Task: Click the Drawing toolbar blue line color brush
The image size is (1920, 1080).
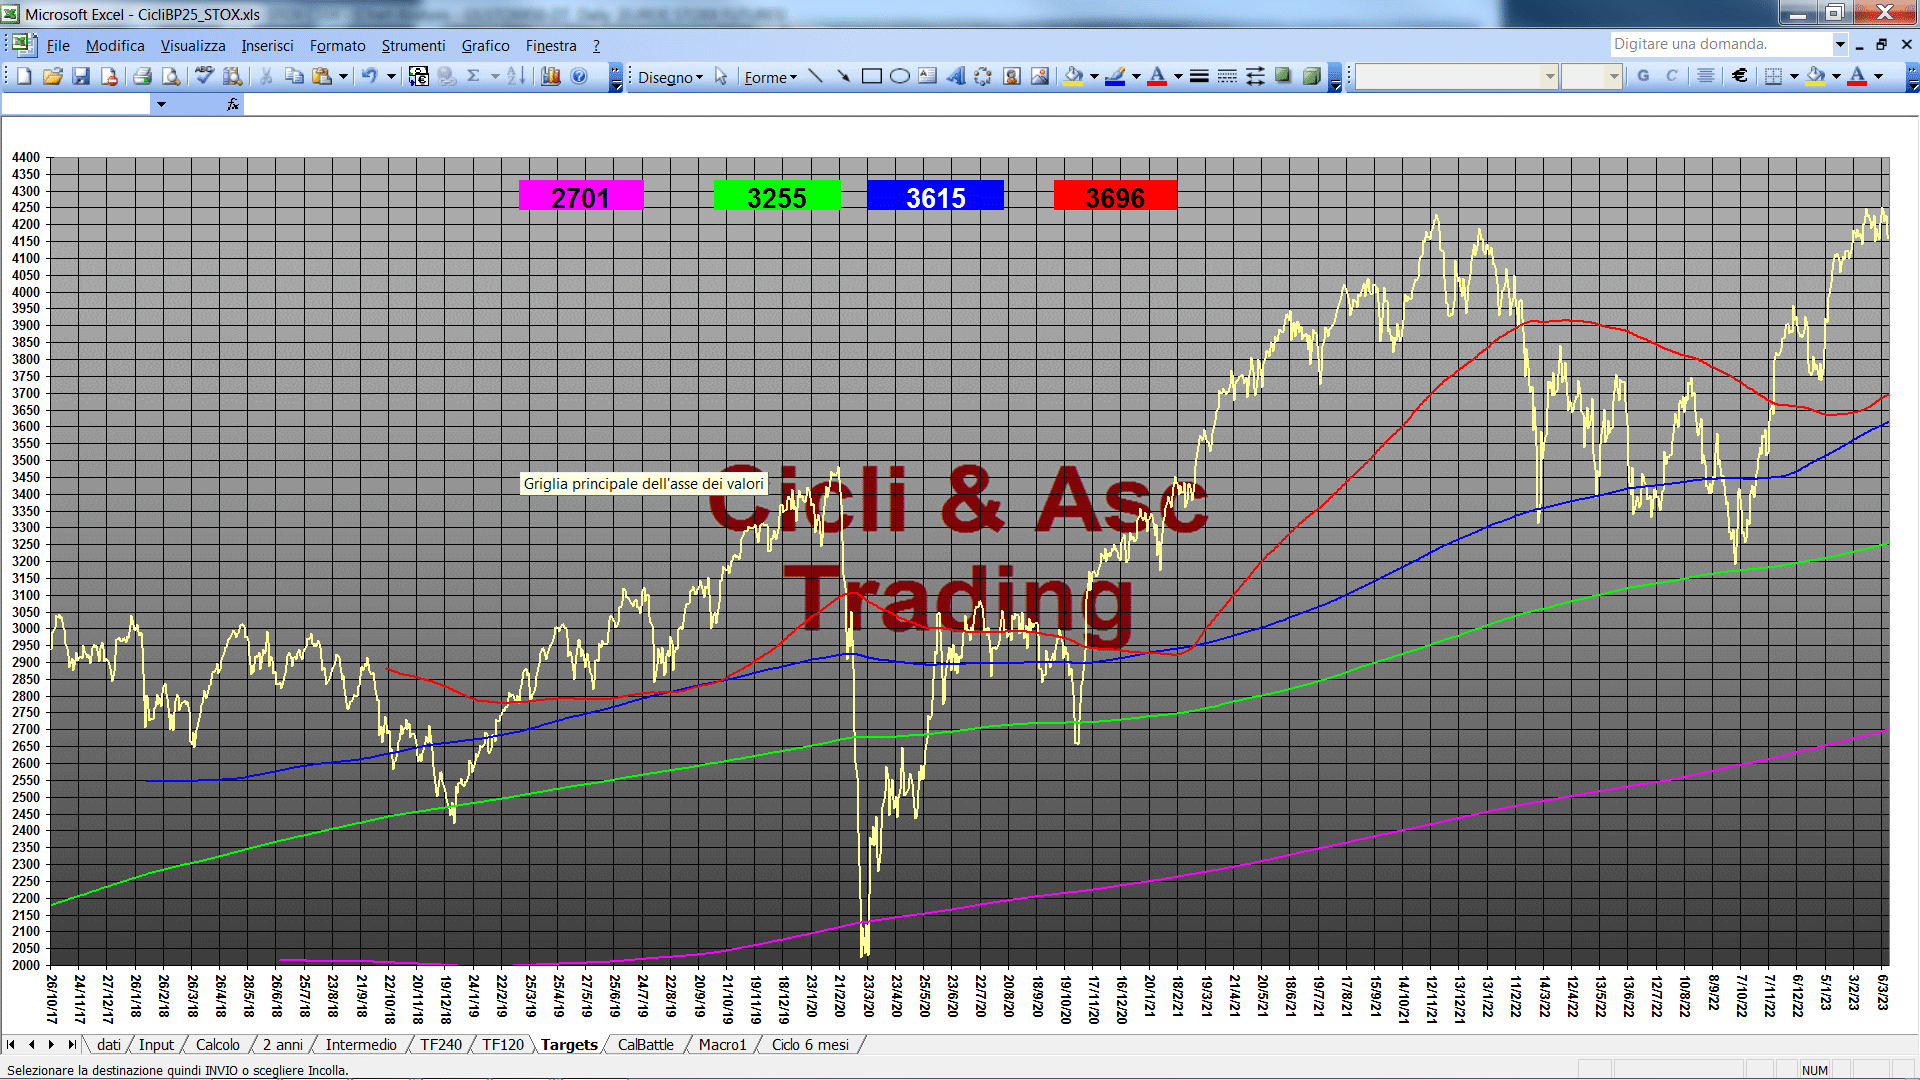Action: pos(1115,76)
